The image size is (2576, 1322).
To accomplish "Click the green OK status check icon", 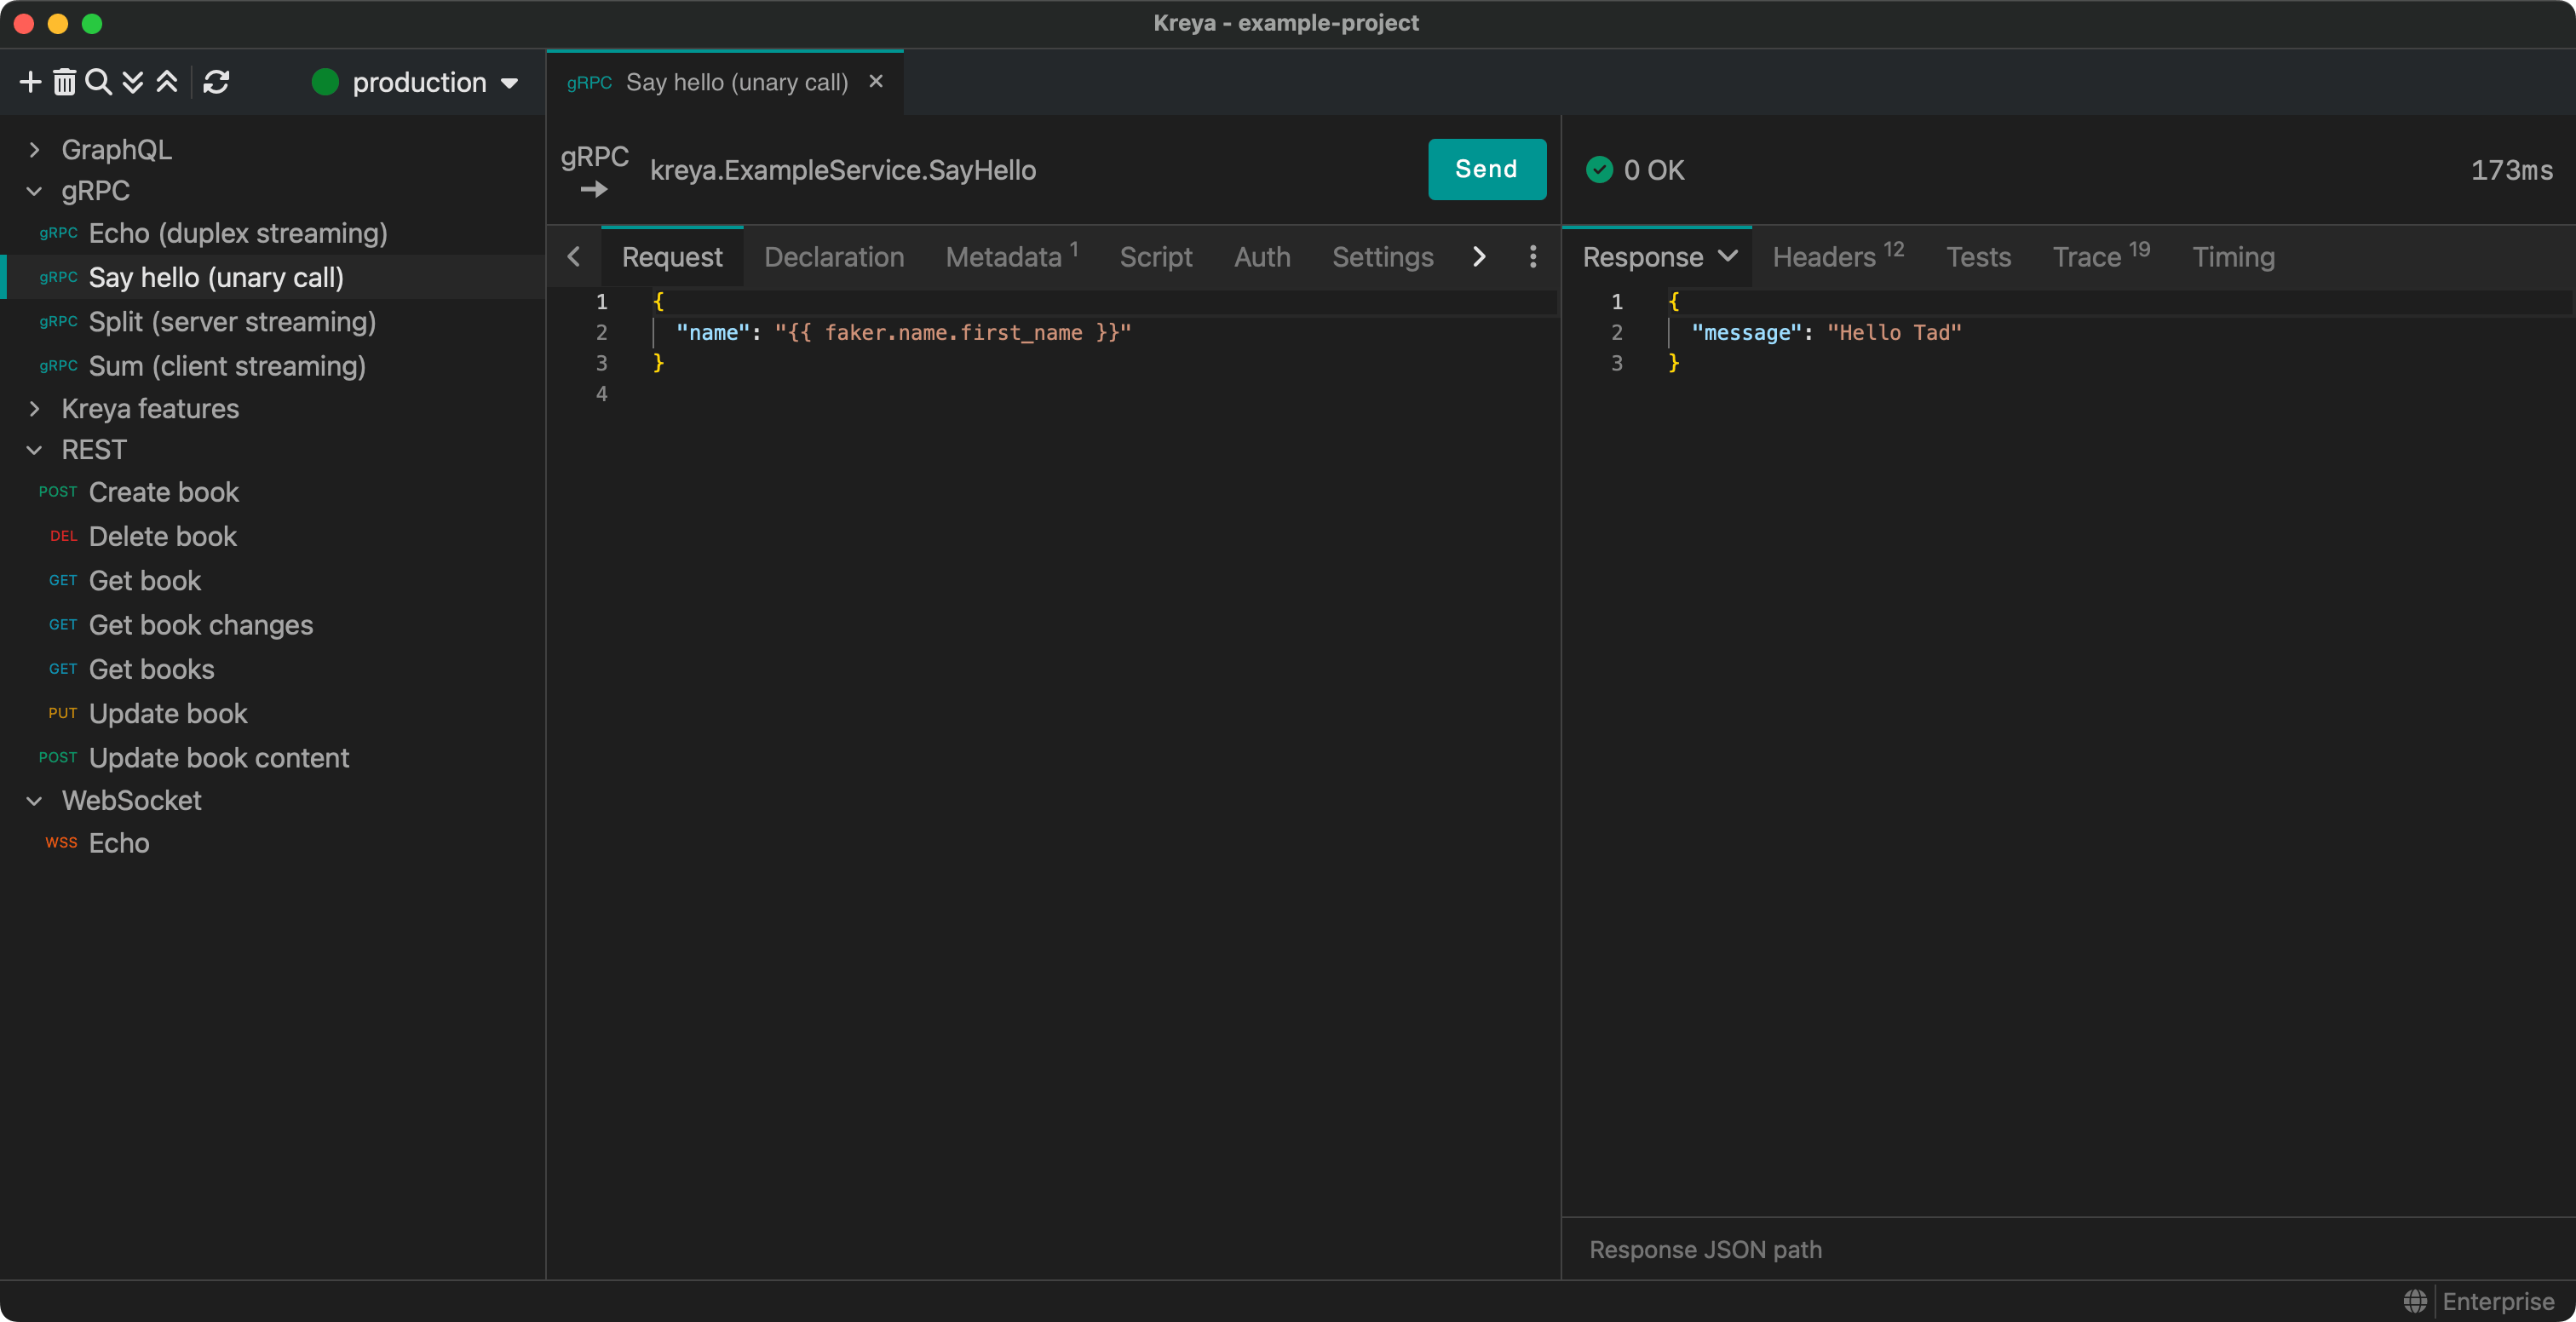I will [x=1599, y=170].
